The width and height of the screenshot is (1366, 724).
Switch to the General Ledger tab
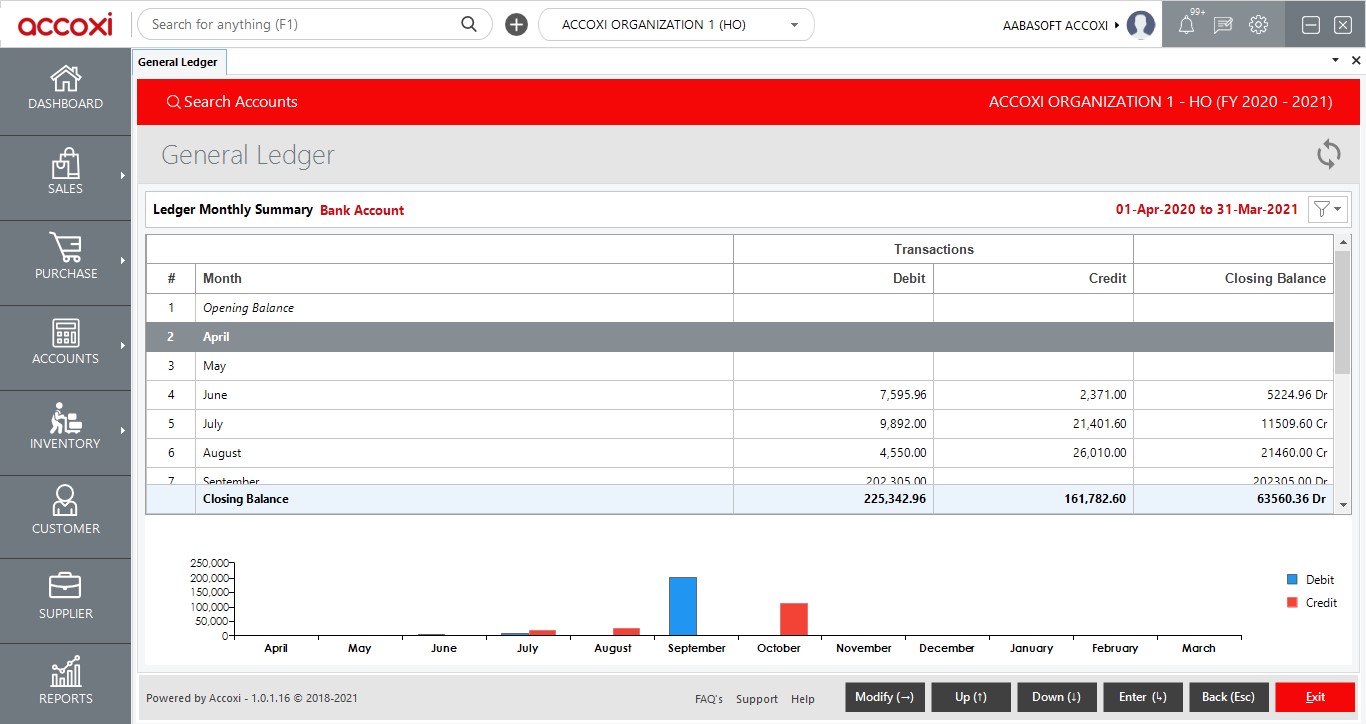pos(178,62)
